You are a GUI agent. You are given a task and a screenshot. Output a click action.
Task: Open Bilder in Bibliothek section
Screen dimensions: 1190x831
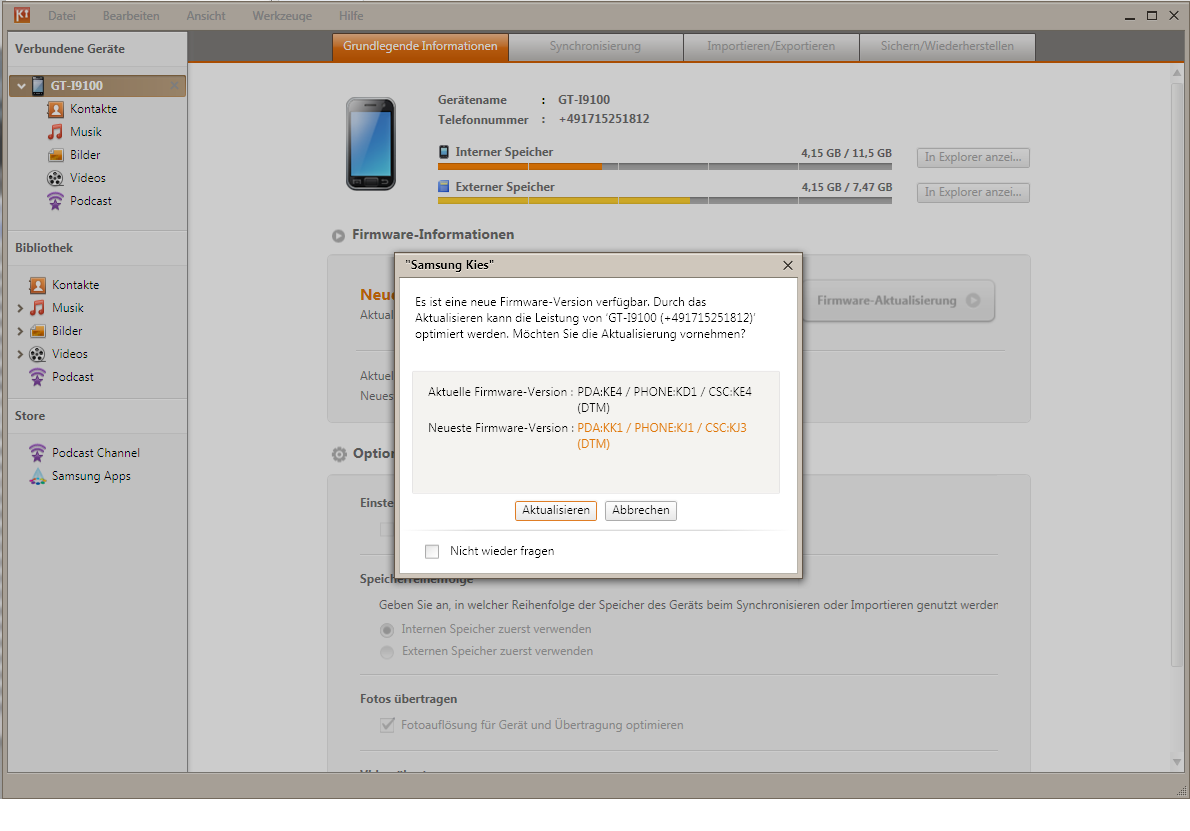(x=67, y=331)
